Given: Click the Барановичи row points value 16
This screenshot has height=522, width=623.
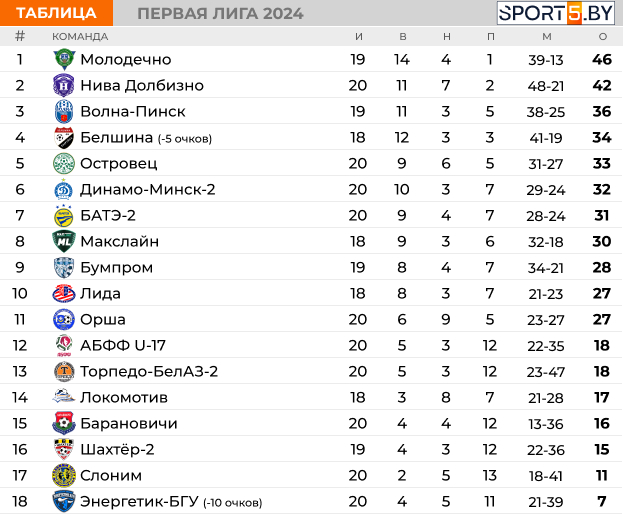Looking at the screenshot, I should tap(602, 423).
